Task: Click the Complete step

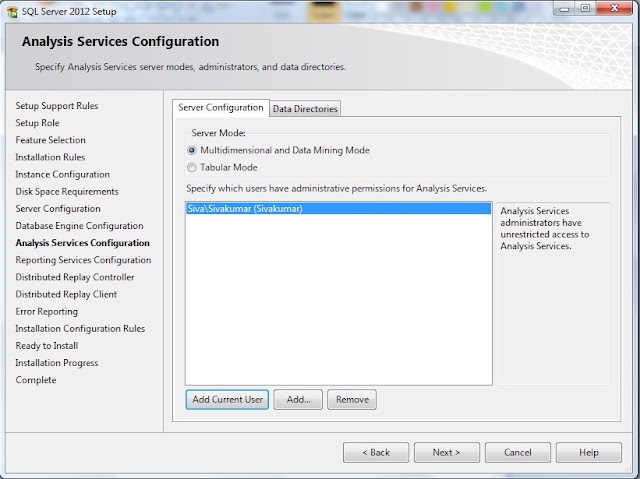Action: [36, 380]
